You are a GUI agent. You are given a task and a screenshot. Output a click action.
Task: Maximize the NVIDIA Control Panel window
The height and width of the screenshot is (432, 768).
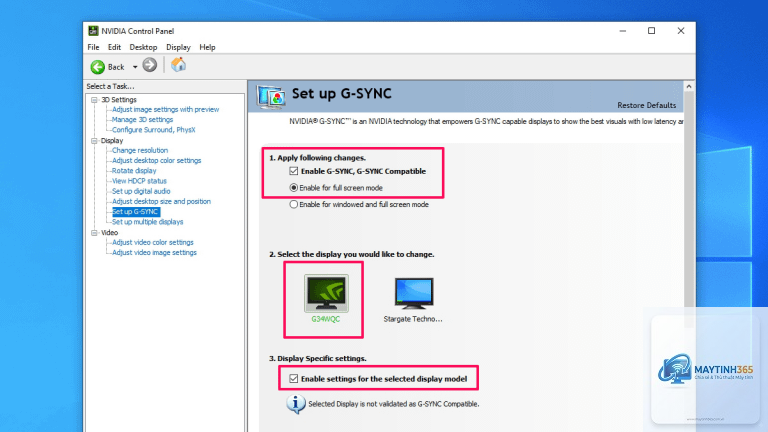[651, 31]
